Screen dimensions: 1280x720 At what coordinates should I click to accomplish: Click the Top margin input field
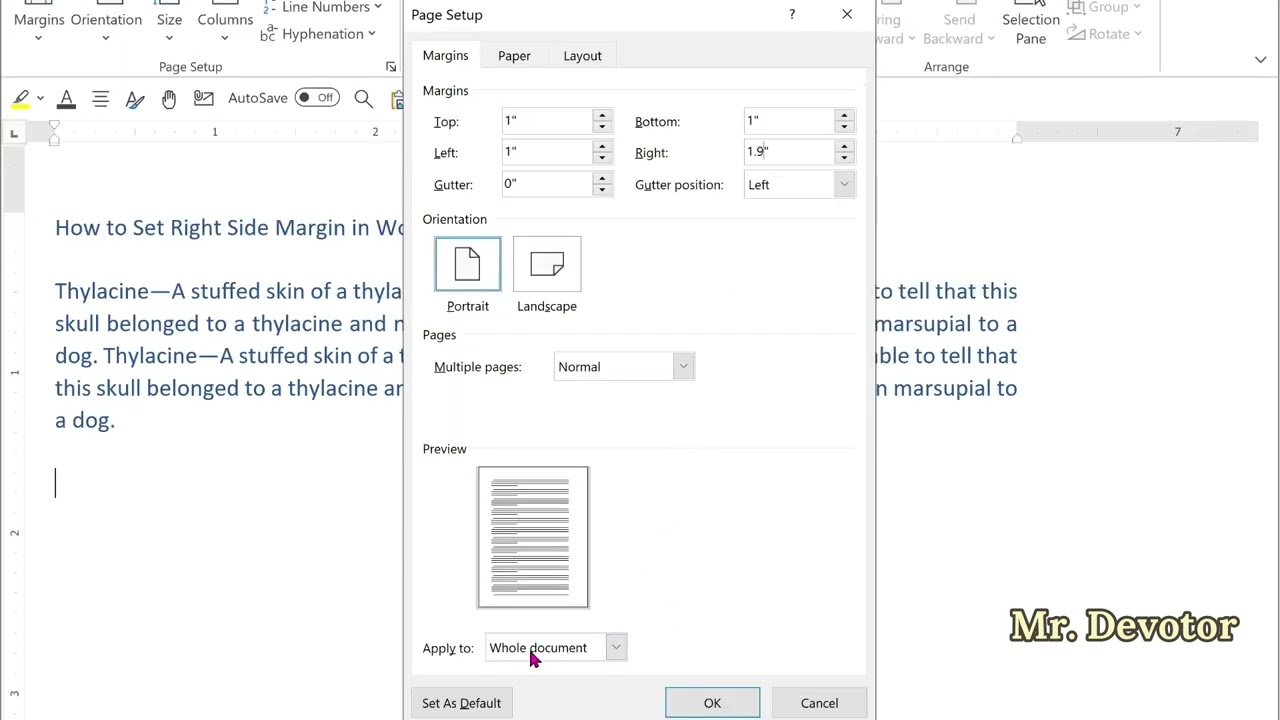547,121
